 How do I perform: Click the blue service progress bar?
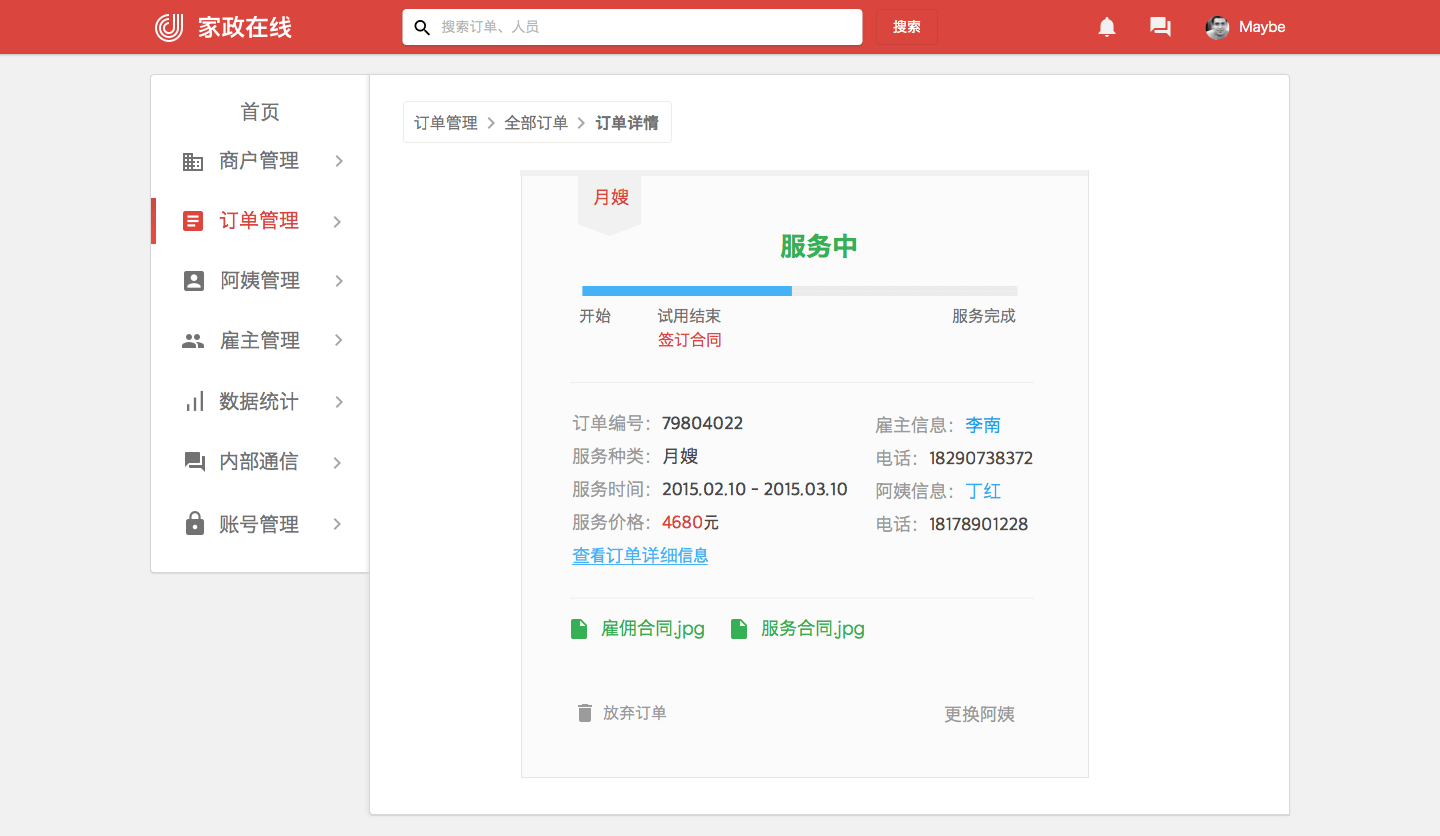pyautogui.click(x=687, y=291)
